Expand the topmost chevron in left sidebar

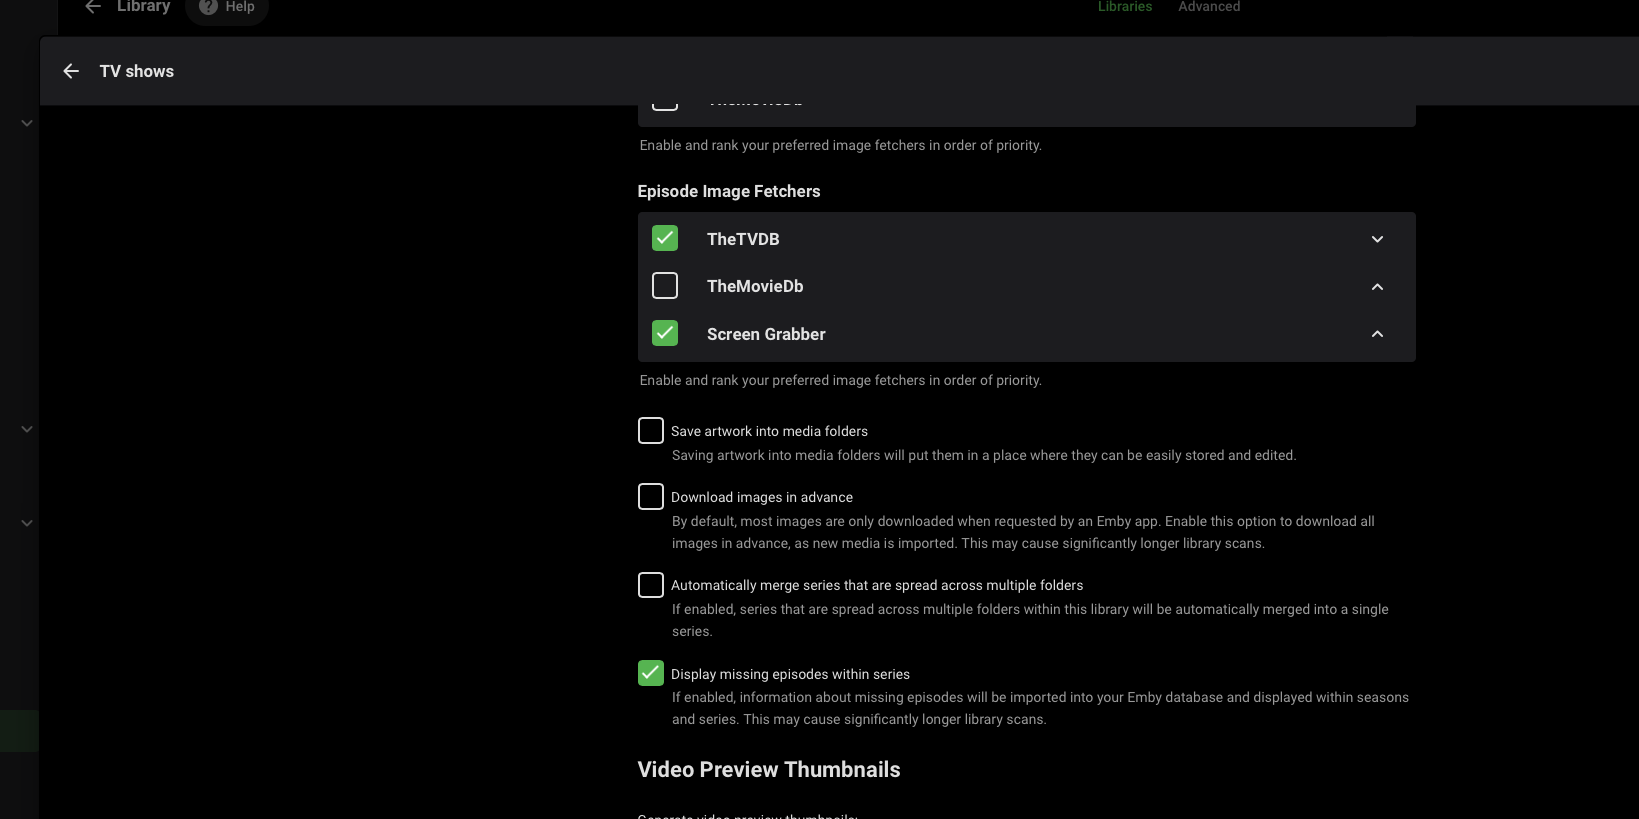[27, 123]
